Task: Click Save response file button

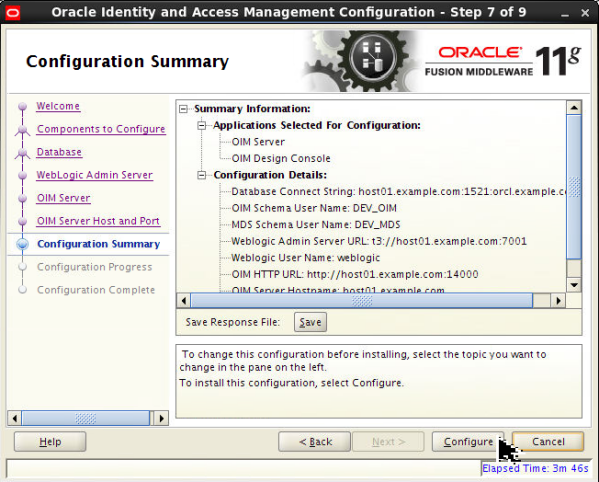Action: click(310, 322)
